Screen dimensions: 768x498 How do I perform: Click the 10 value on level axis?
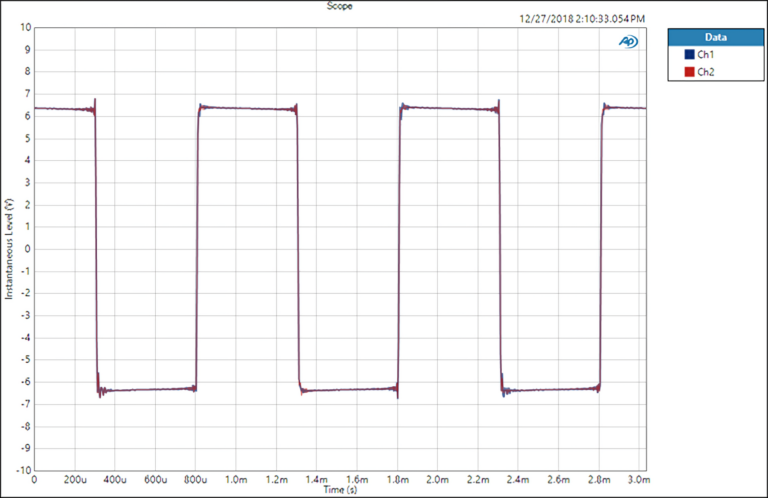[25, 27]
